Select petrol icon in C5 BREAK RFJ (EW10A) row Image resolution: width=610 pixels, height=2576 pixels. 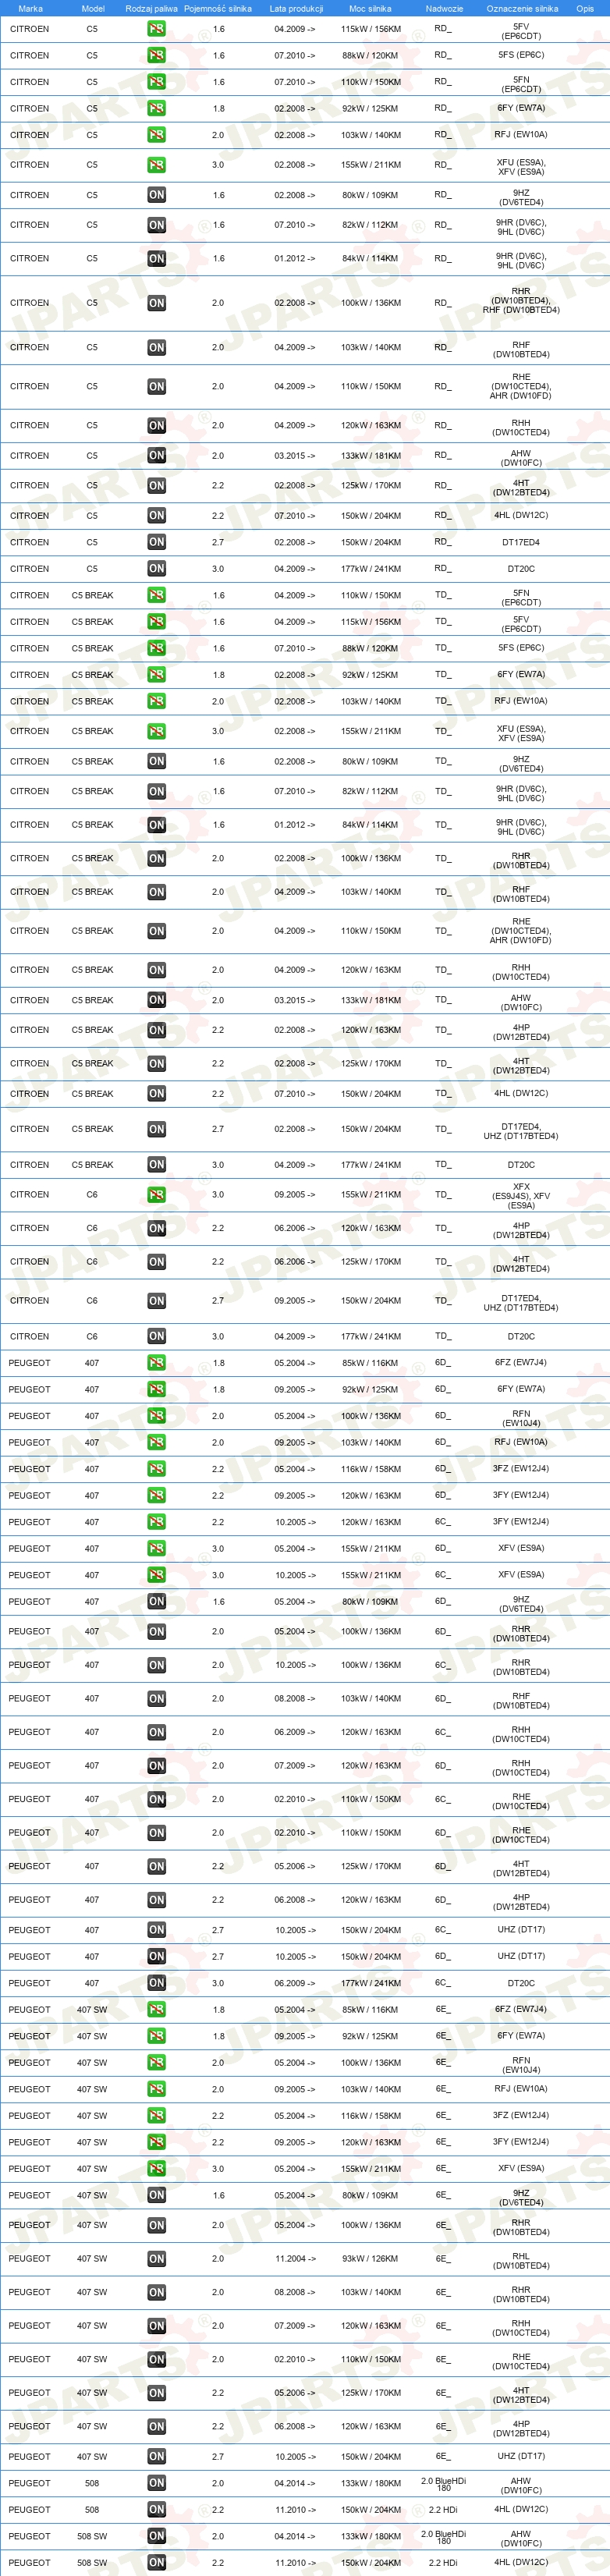coord(156,702)
